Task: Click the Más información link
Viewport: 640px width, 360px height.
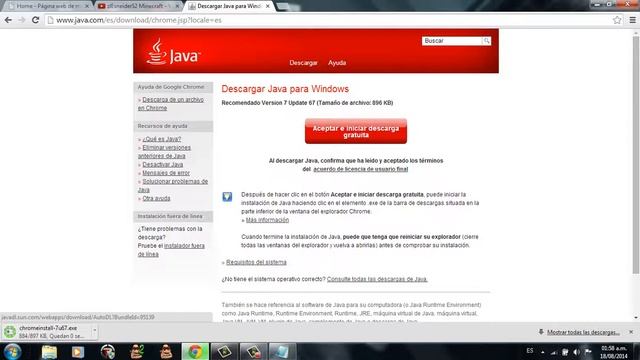Action: (267, 220)
